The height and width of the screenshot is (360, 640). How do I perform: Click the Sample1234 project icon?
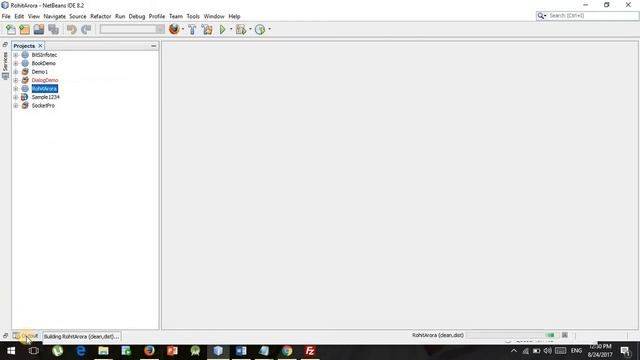pos(25,97)
